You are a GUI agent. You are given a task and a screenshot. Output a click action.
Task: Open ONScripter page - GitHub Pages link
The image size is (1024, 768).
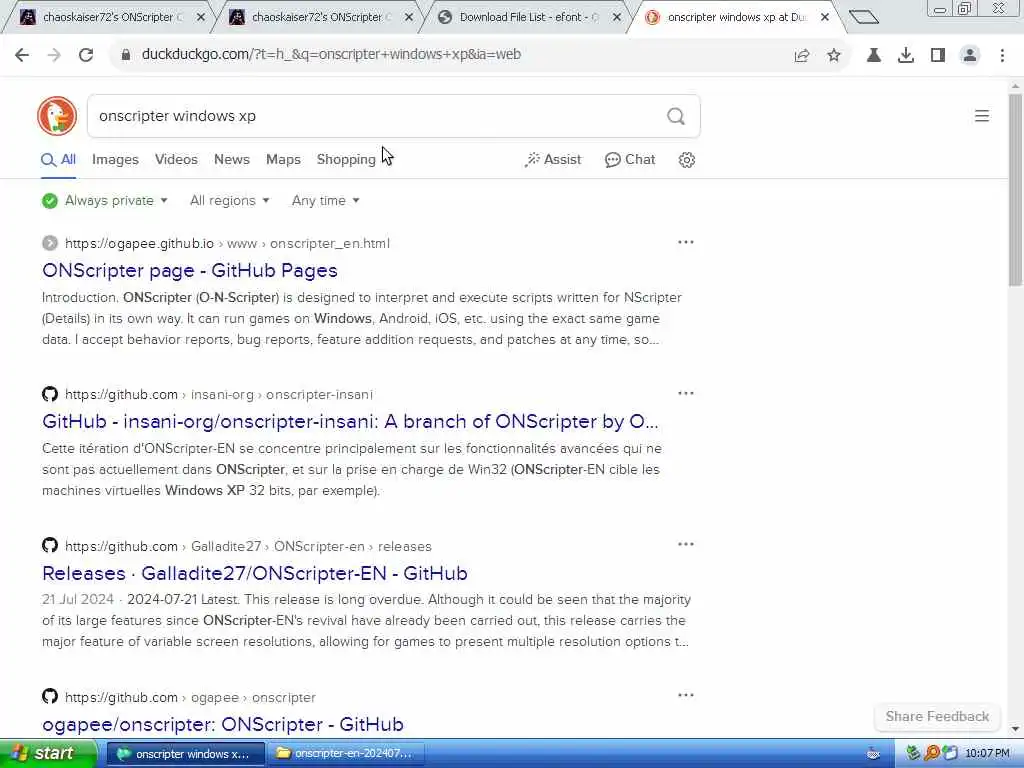pyautogui.click(x=190, y=270)
